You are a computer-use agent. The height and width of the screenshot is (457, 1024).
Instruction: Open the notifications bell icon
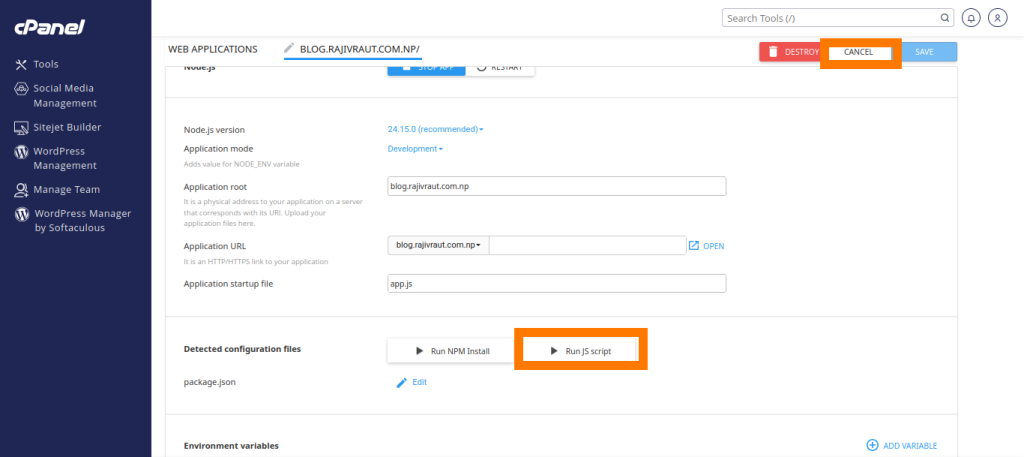tap(971, 18)
